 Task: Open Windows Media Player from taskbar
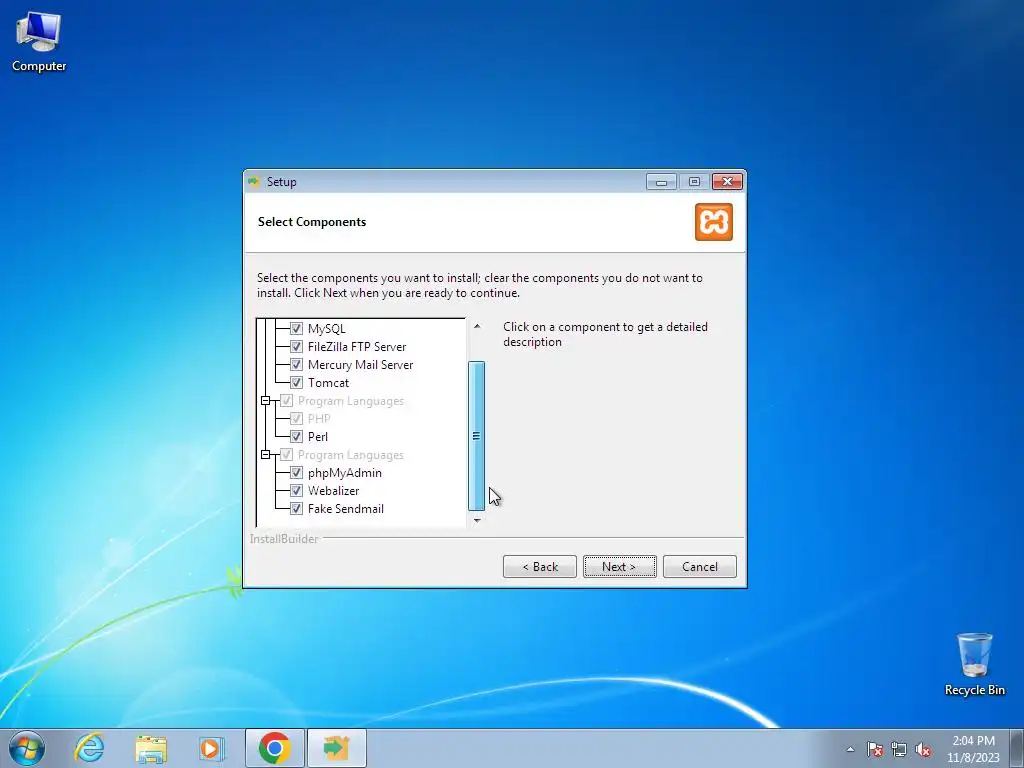[x=211, y=748]
